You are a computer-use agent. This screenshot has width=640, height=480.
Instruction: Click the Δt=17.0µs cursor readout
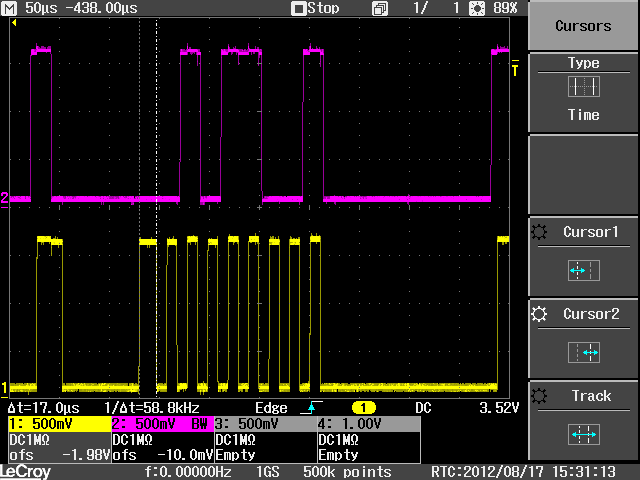[44, 408]
